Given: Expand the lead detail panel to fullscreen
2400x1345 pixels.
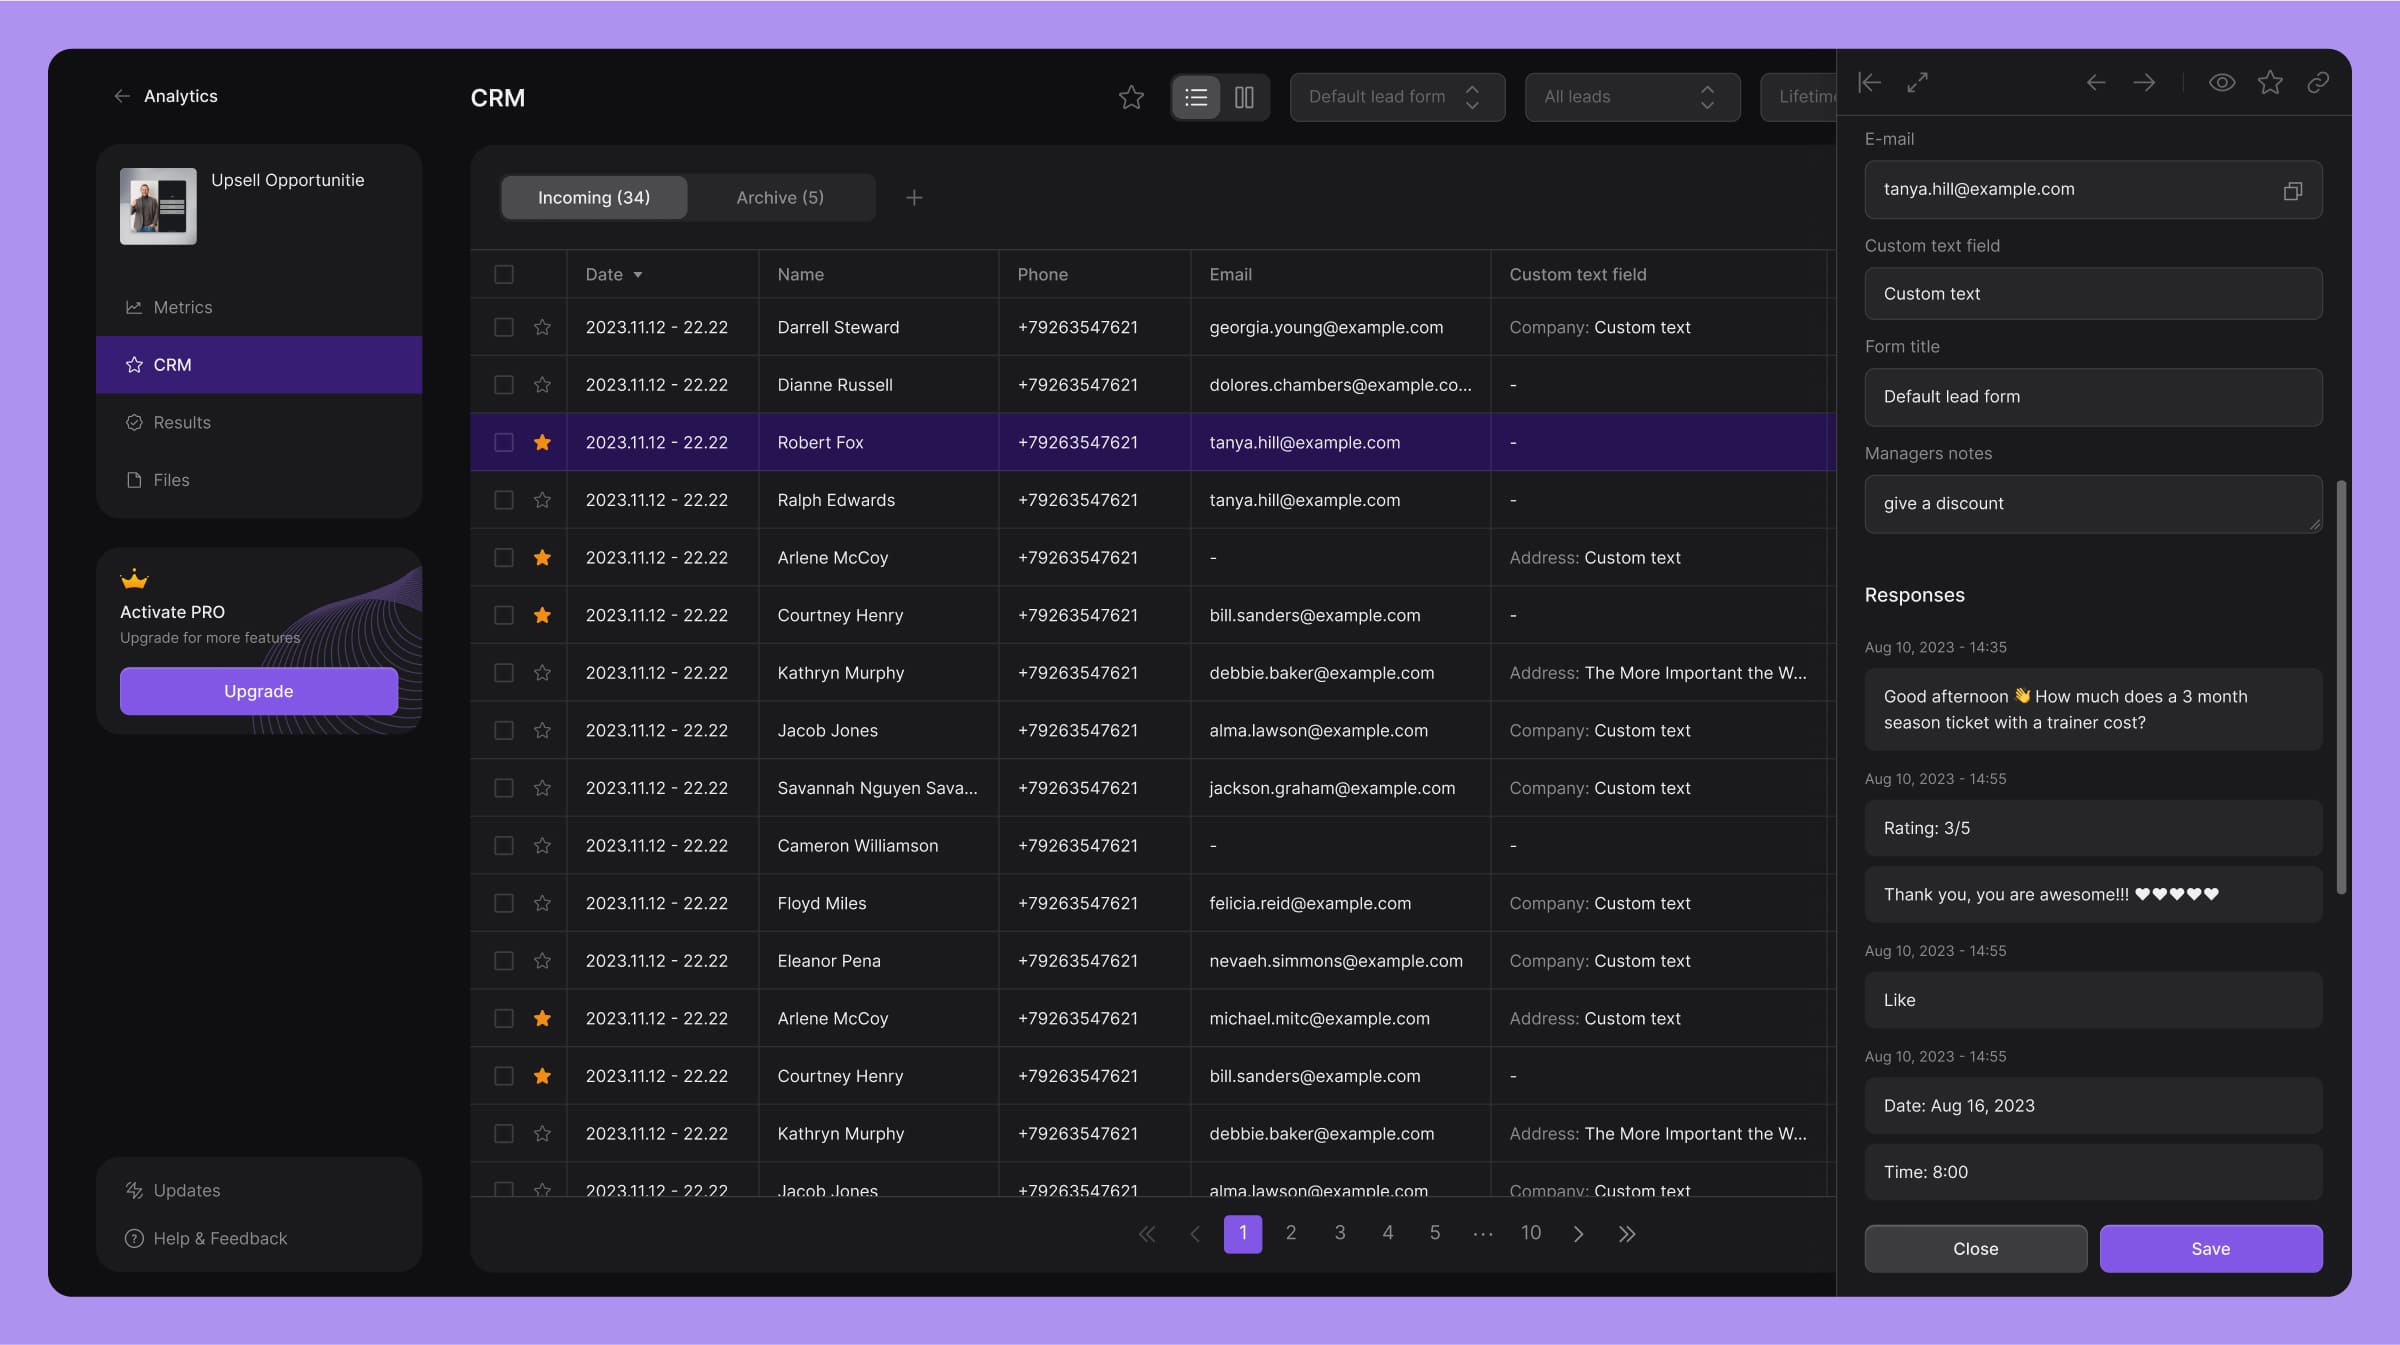Looking at the screenshot, I should [x=1917, y=83].
